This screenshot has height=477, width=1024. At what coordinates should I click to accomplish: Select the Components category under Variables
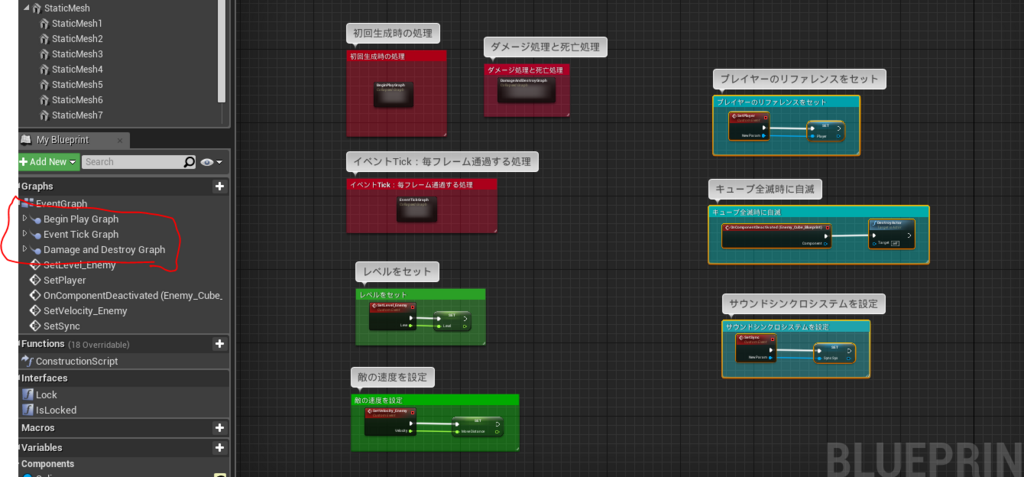(x=48, y=464)
